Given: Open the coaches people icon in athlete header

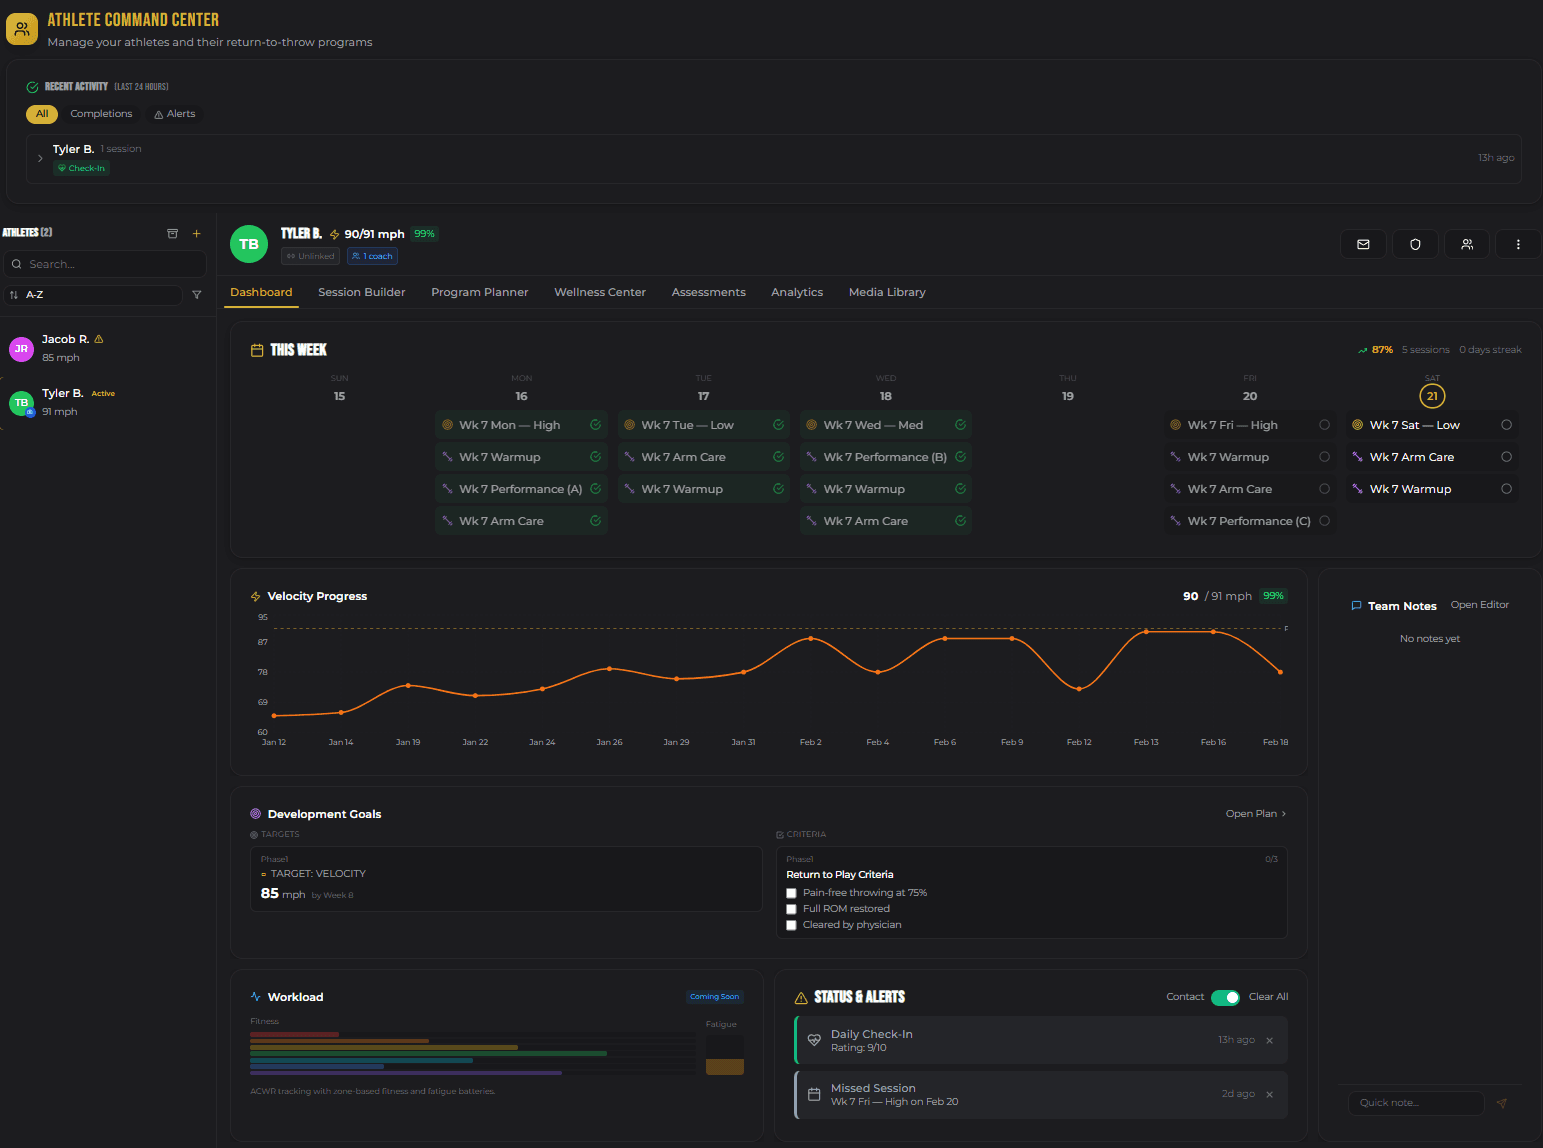Looking at the screenshot, I should (1466, 243).
